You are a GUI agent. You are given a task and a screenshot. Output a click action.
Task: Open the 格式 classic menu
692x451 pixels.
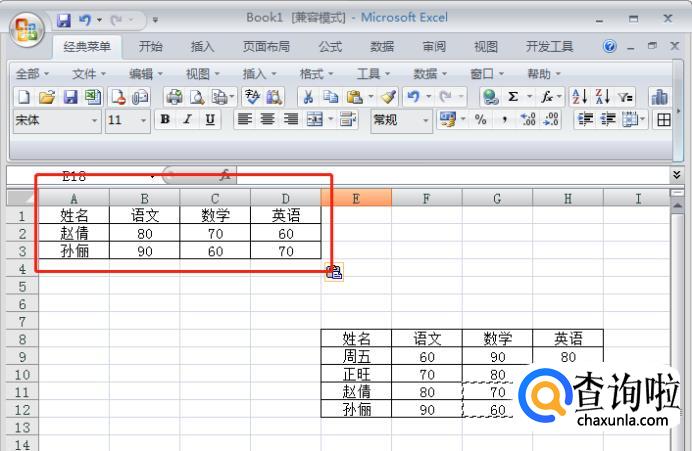point(316,74)
